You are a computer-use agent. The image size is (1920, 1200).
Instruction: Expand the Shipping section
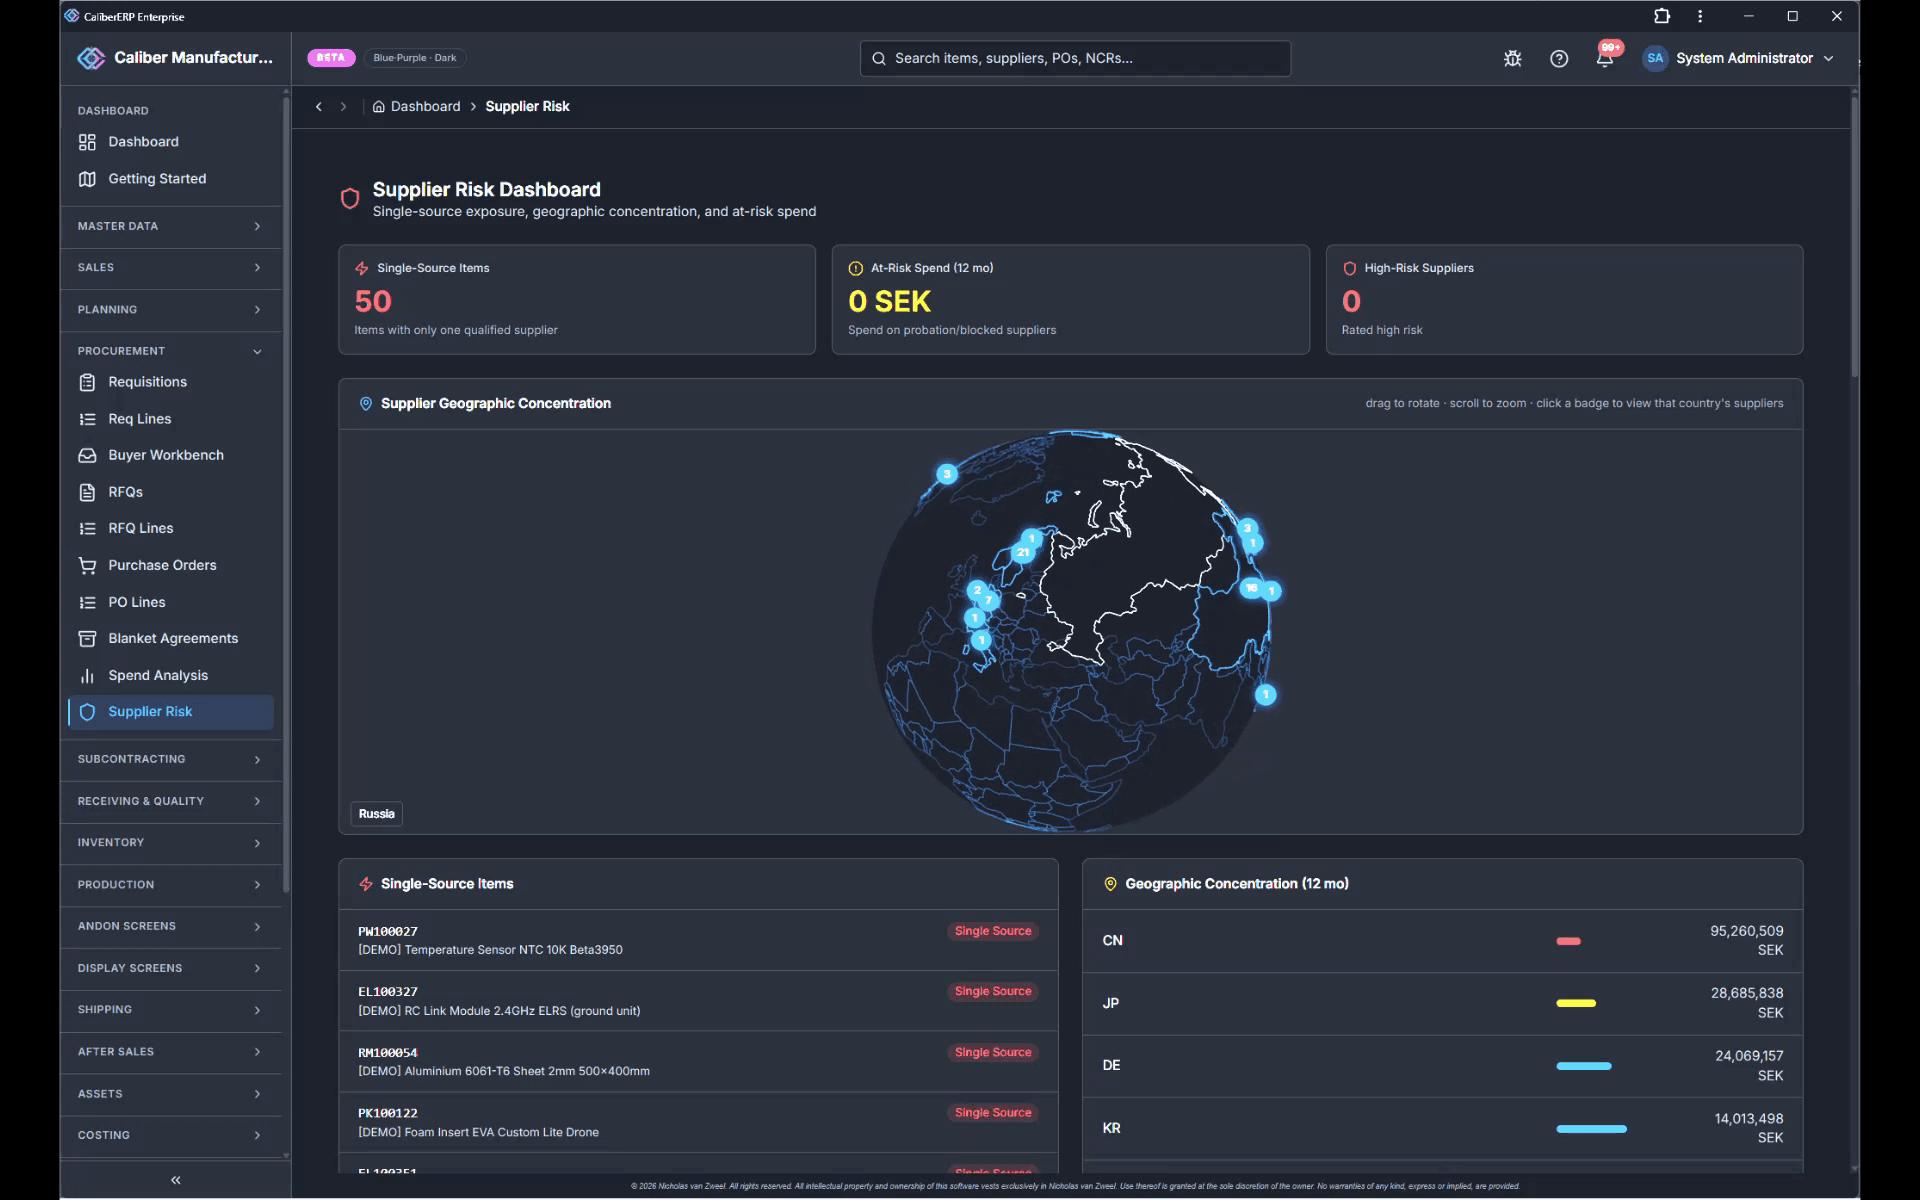(170, 1010)
